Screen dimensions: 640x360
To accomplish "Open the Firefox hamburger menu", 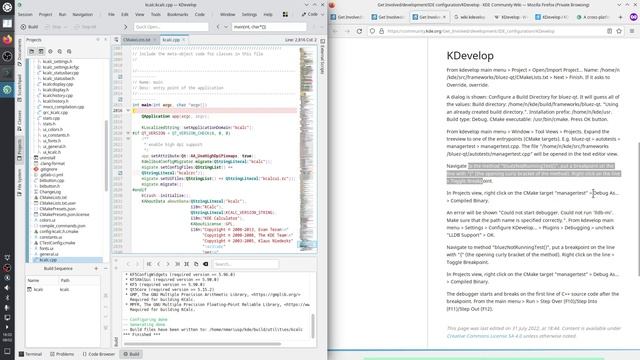I will coord(632,31).
